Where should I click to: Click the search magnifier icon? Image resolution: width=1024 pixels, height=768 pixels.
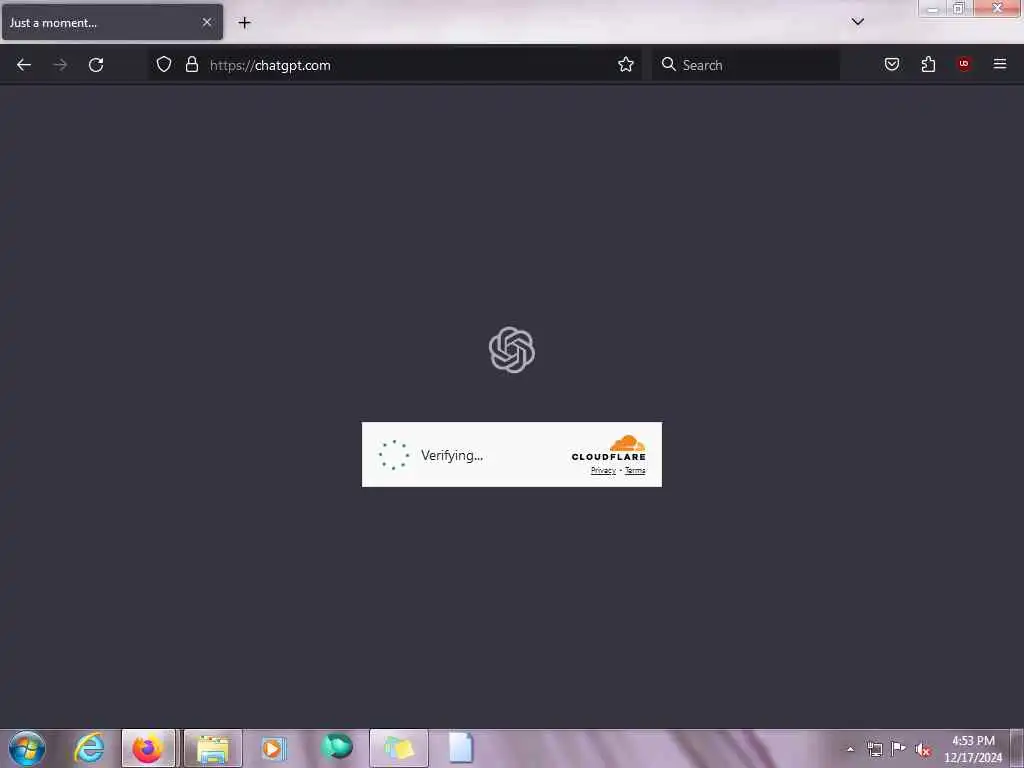click(x=669, y=64)
